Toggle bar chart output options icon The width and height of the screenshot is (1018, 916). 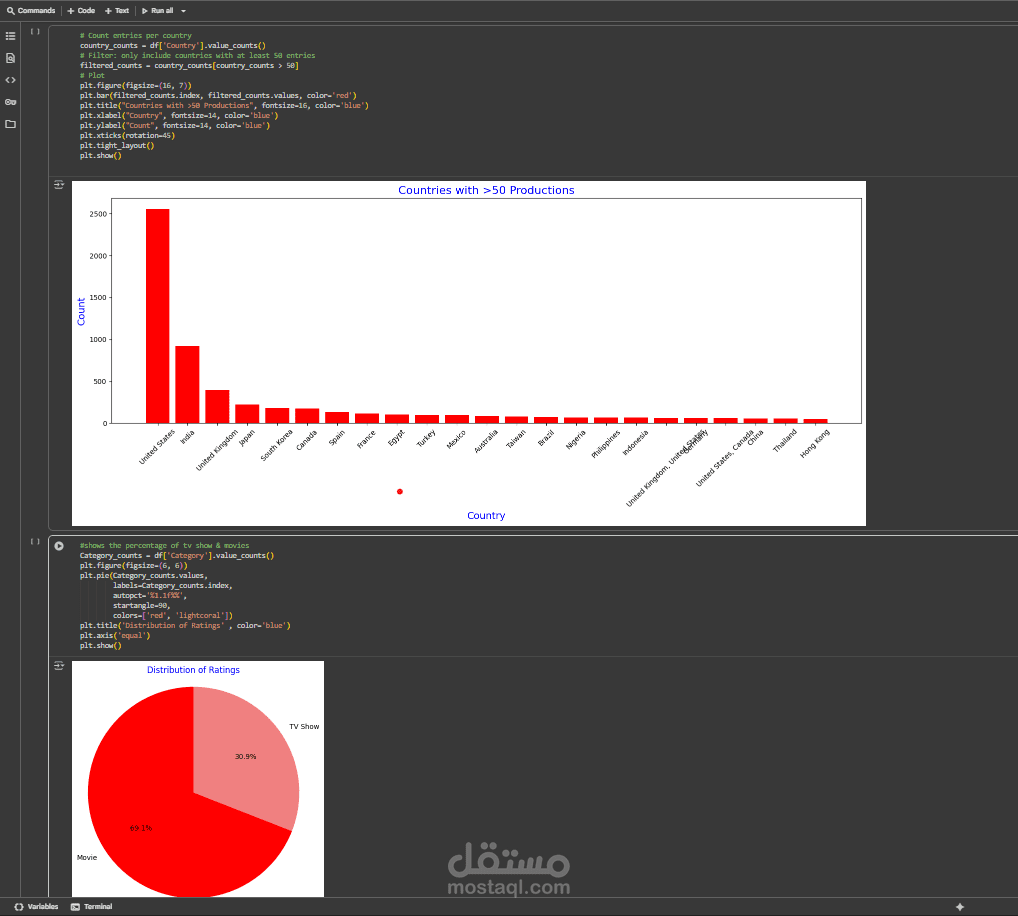tap(59, 185)
